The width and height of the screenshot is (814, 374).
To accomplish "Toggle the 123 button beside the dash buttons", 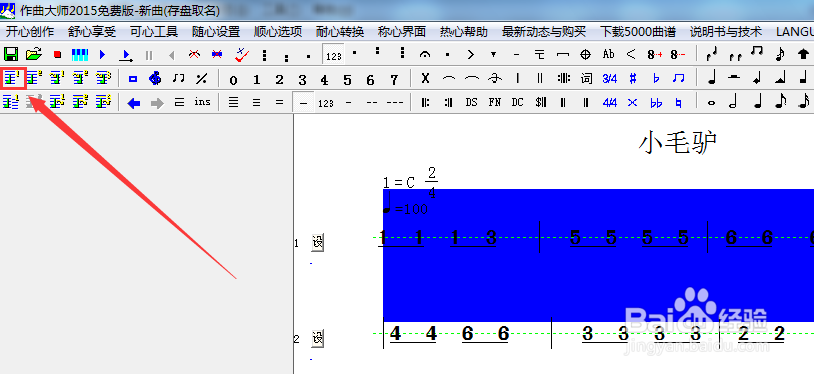I will pos(325,103).
